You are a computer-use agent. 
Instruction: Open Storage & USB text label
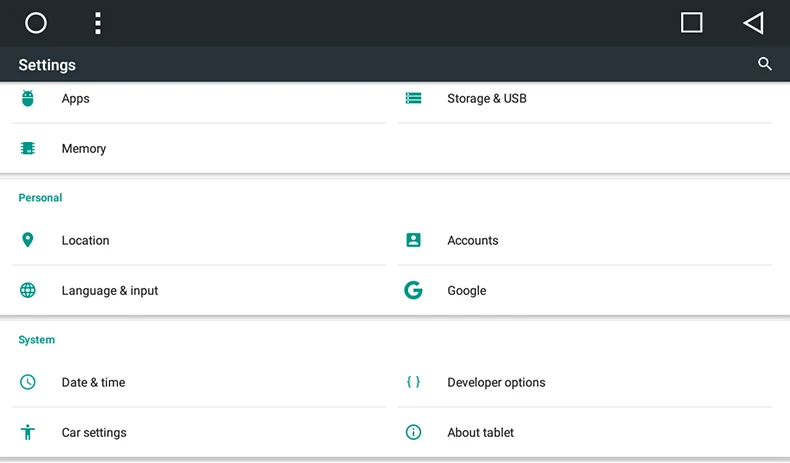487,98
